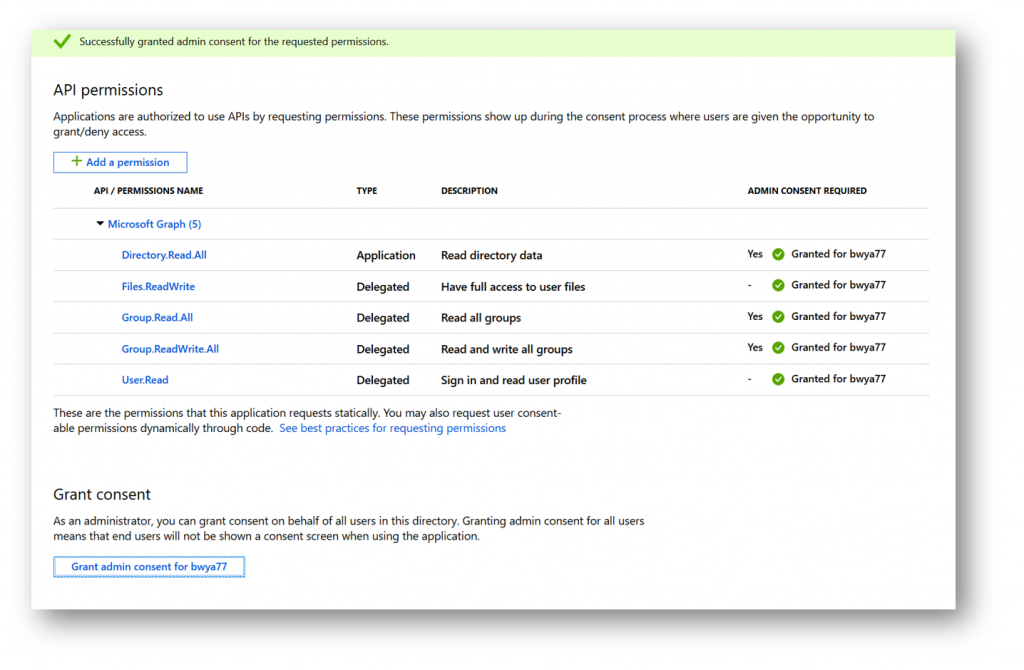Click the Sign in and read user profile description

[x=514, y=380]
